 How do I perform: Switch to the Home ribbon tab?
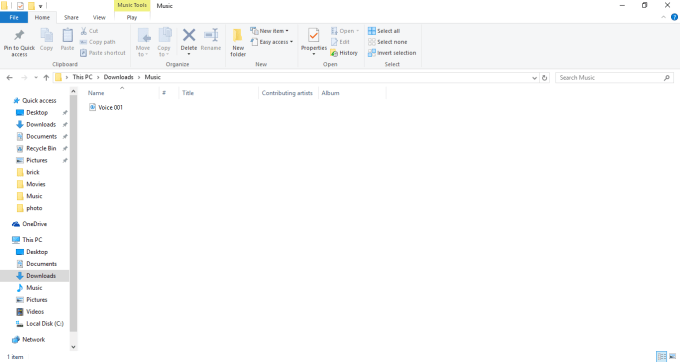[x=42, y=17]
